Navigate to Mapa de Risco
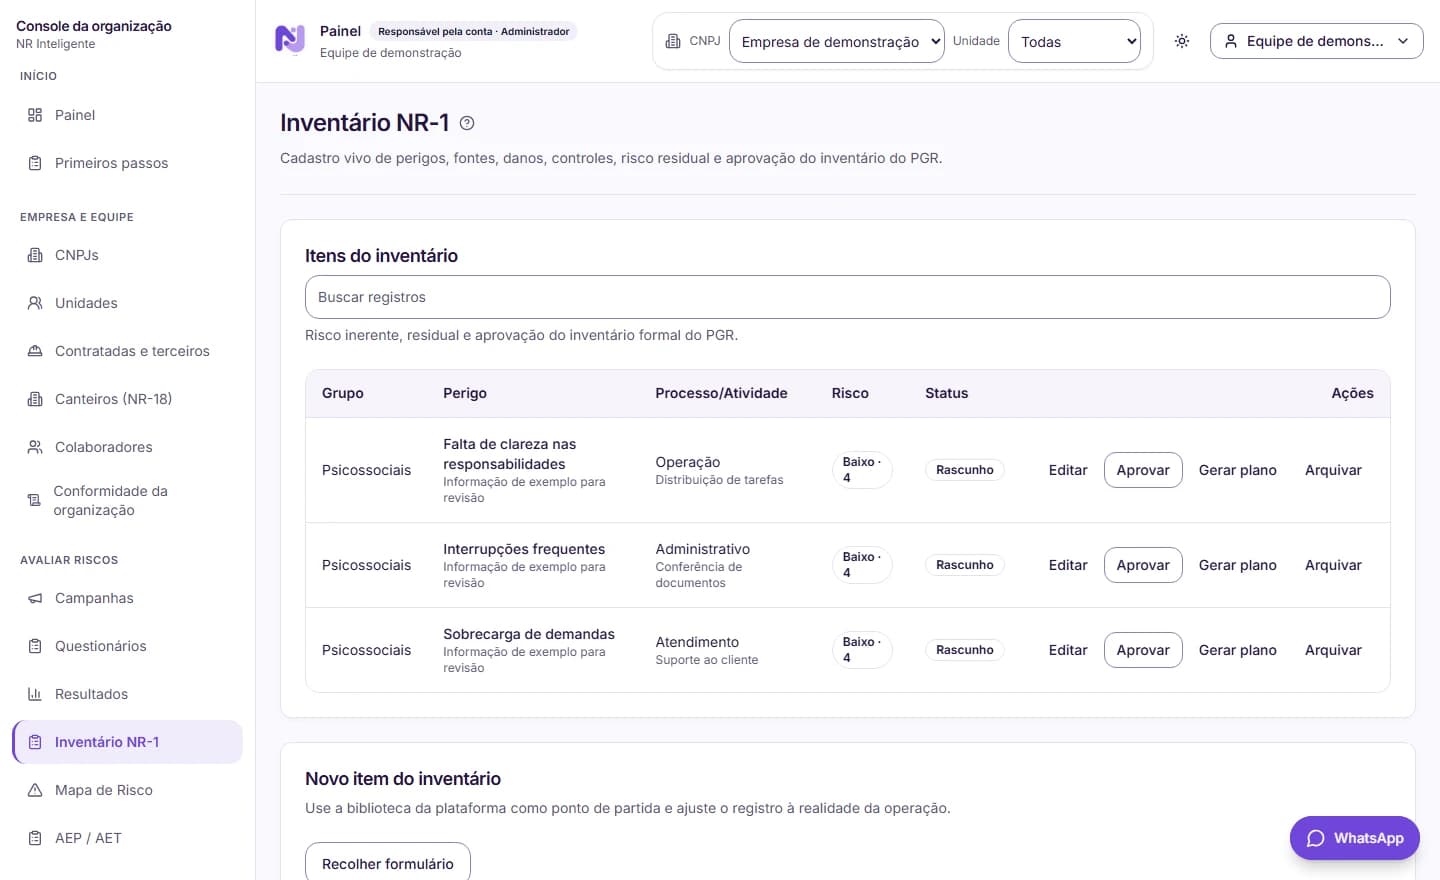This screenshot has width=1440, height=880. click(128, 790)
